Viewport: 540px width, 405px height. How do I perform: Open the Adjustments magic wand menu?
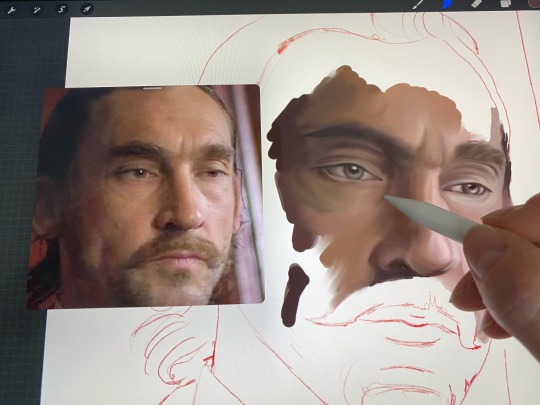click(37, 10)
